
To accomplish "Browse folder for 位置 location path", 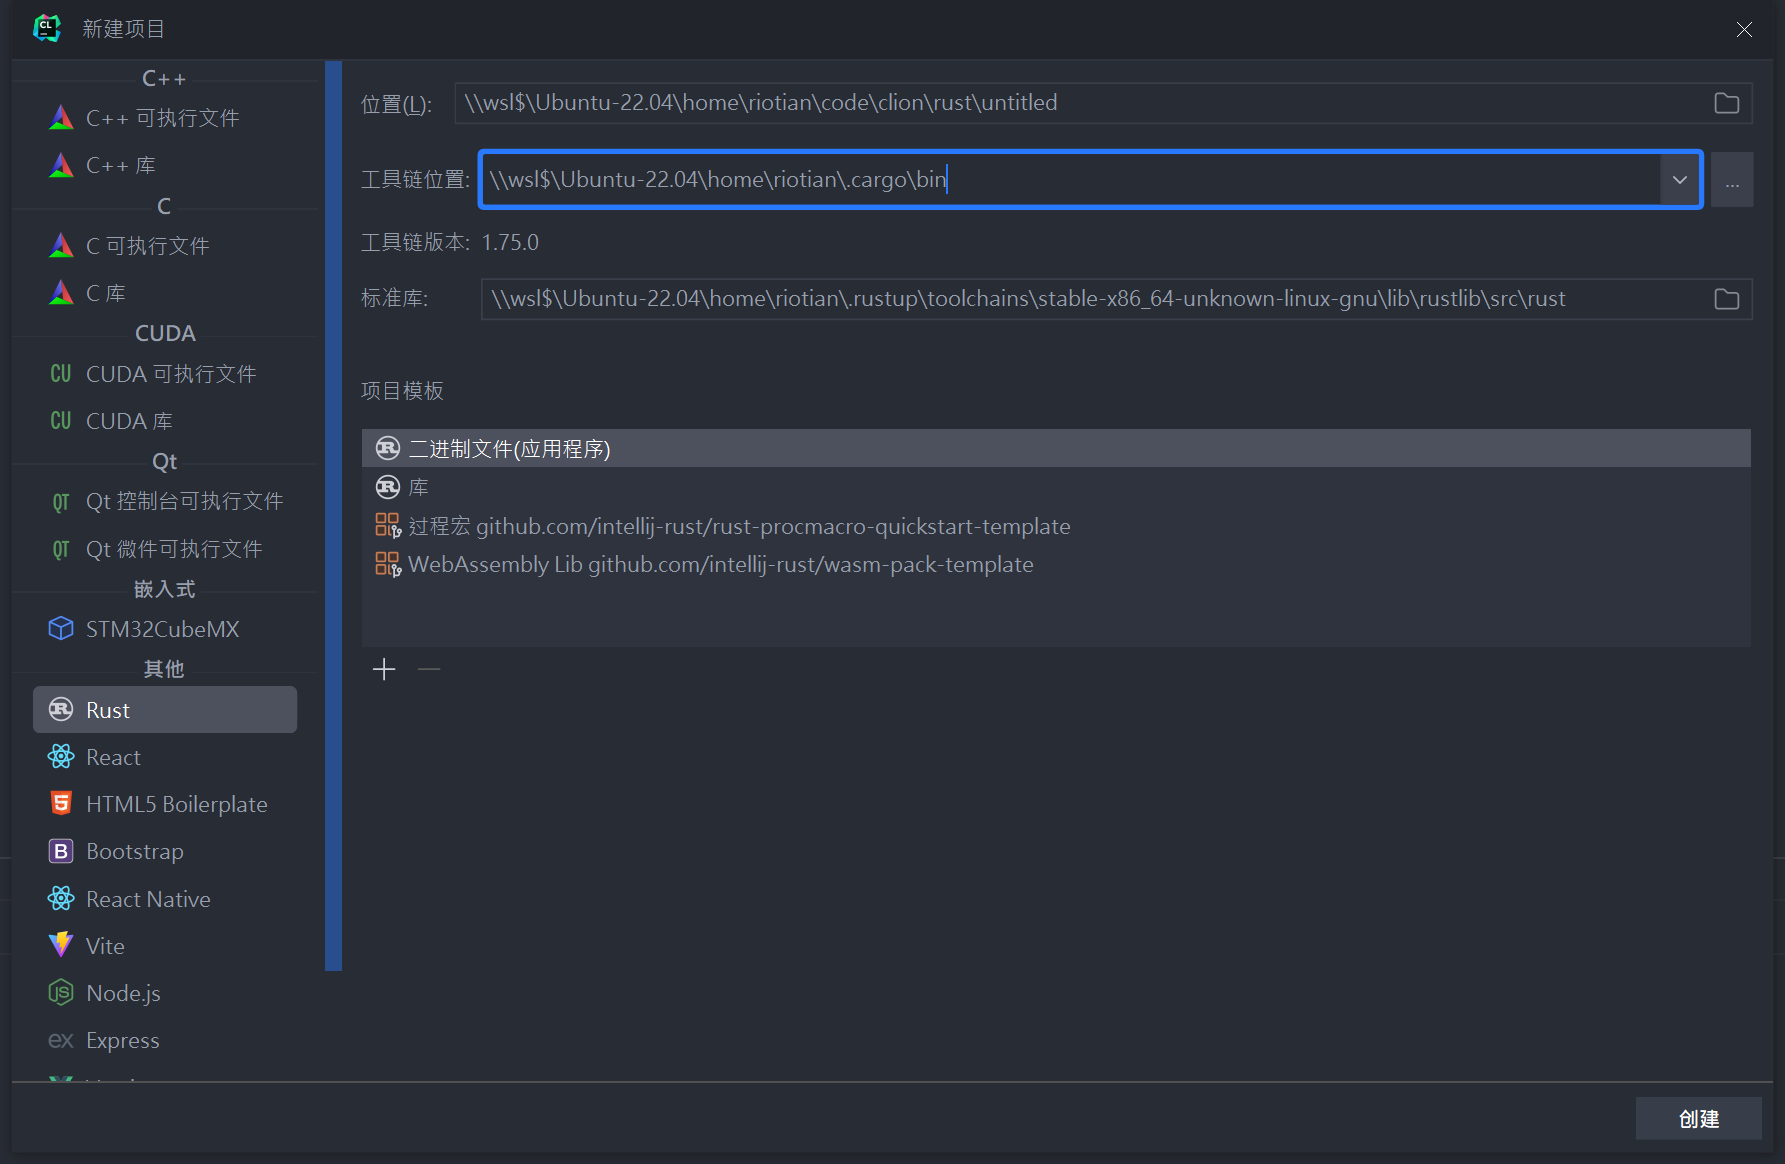I will point(1726,103).
